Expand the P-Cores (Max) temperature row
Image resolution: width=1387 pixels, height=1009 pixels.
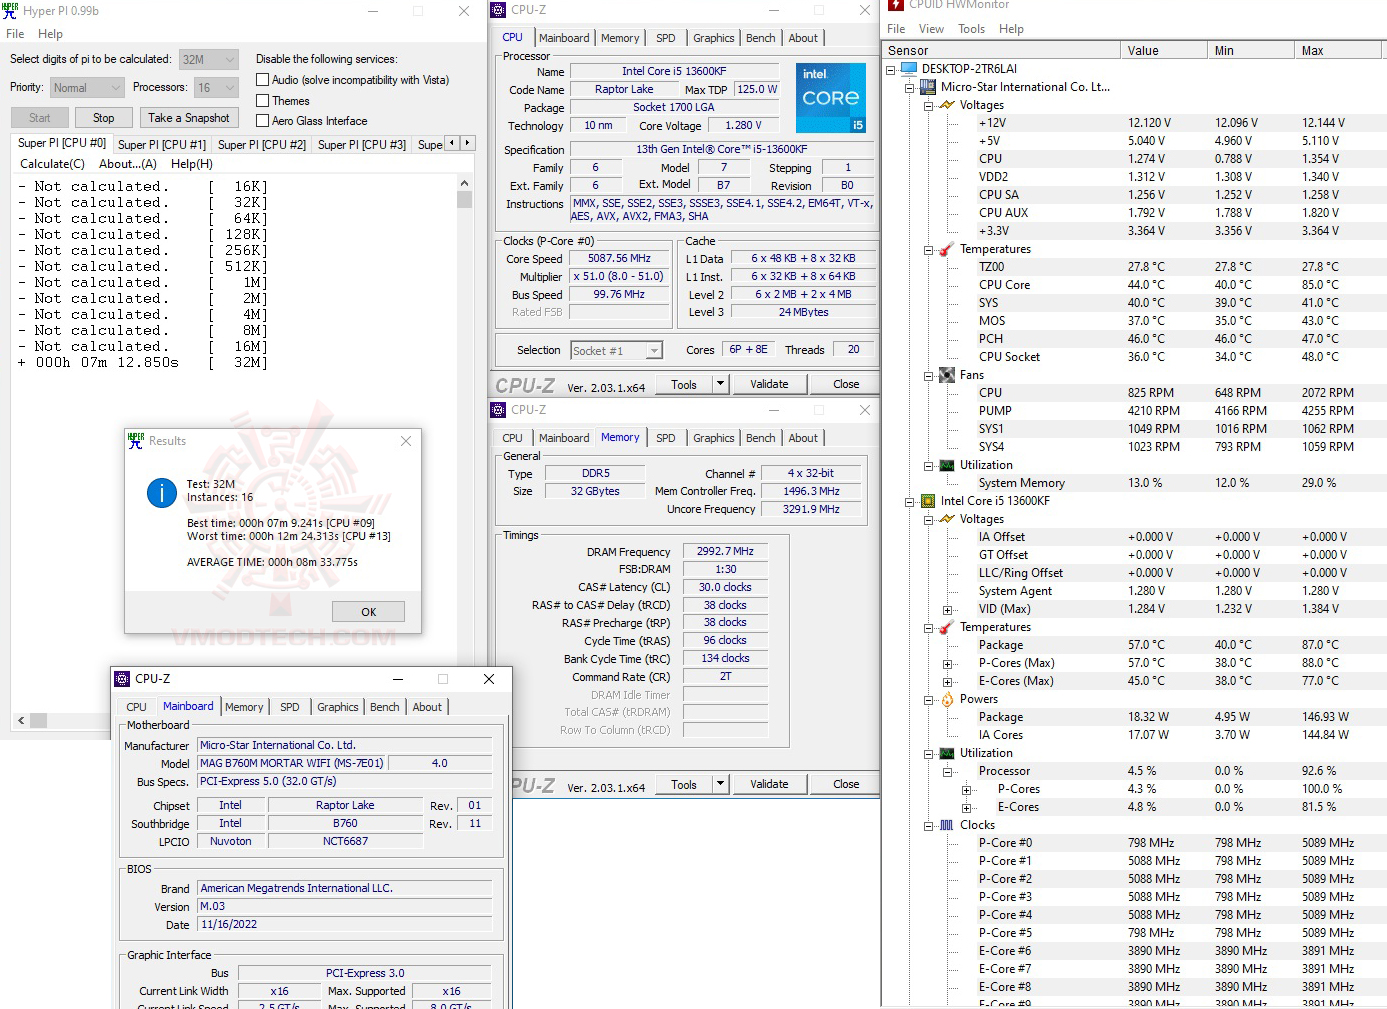(947, 663)
